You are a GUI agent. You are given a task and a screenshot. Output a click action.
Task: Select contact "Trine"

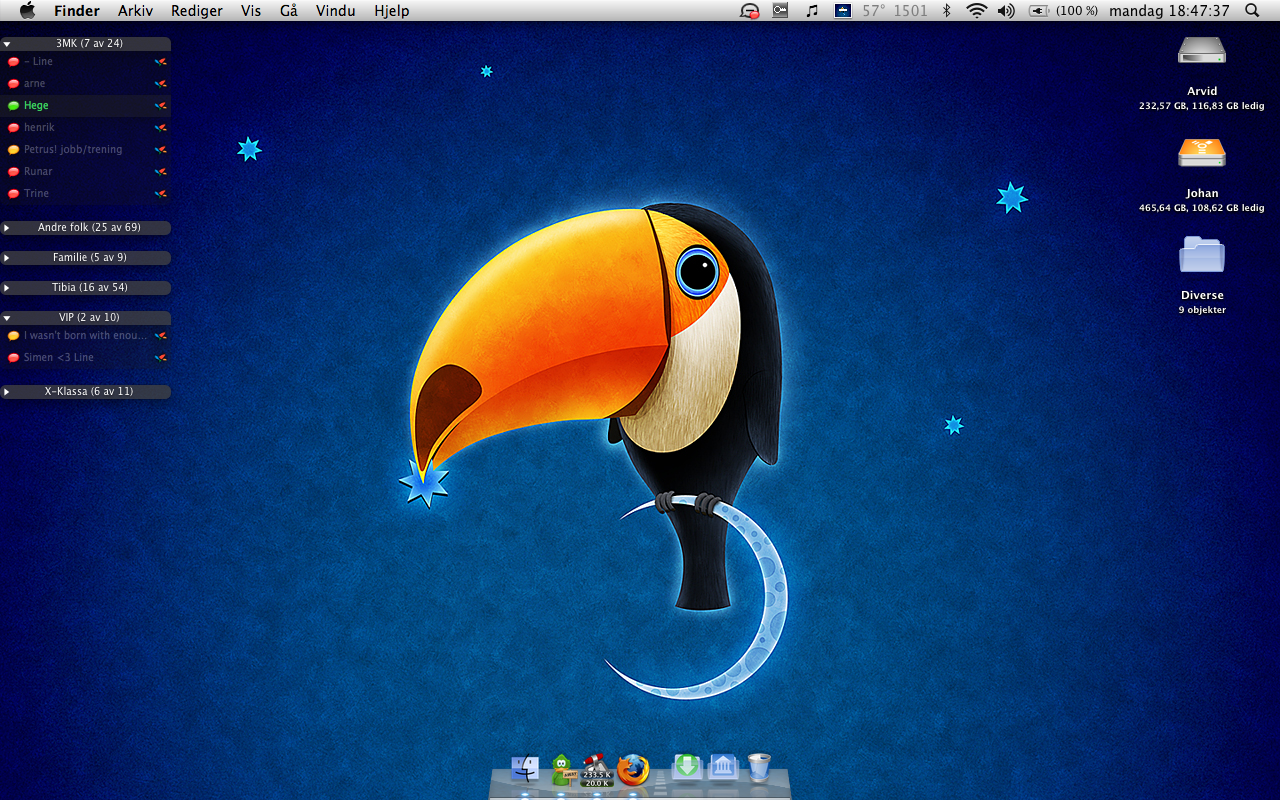coord(85,193)
